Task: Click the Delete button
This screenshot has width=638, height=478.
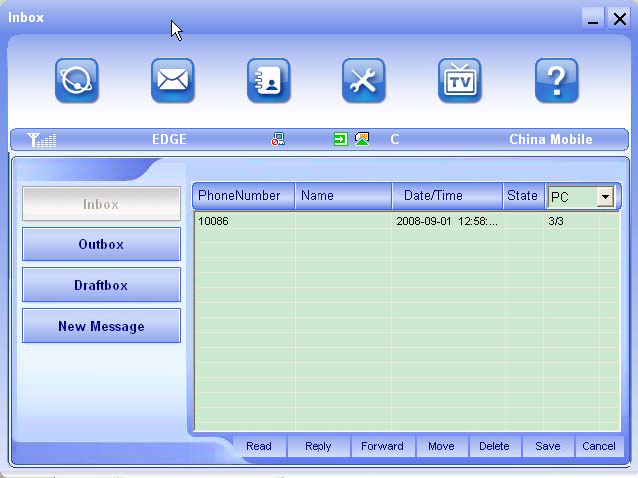Action: (x=494, y=446)
